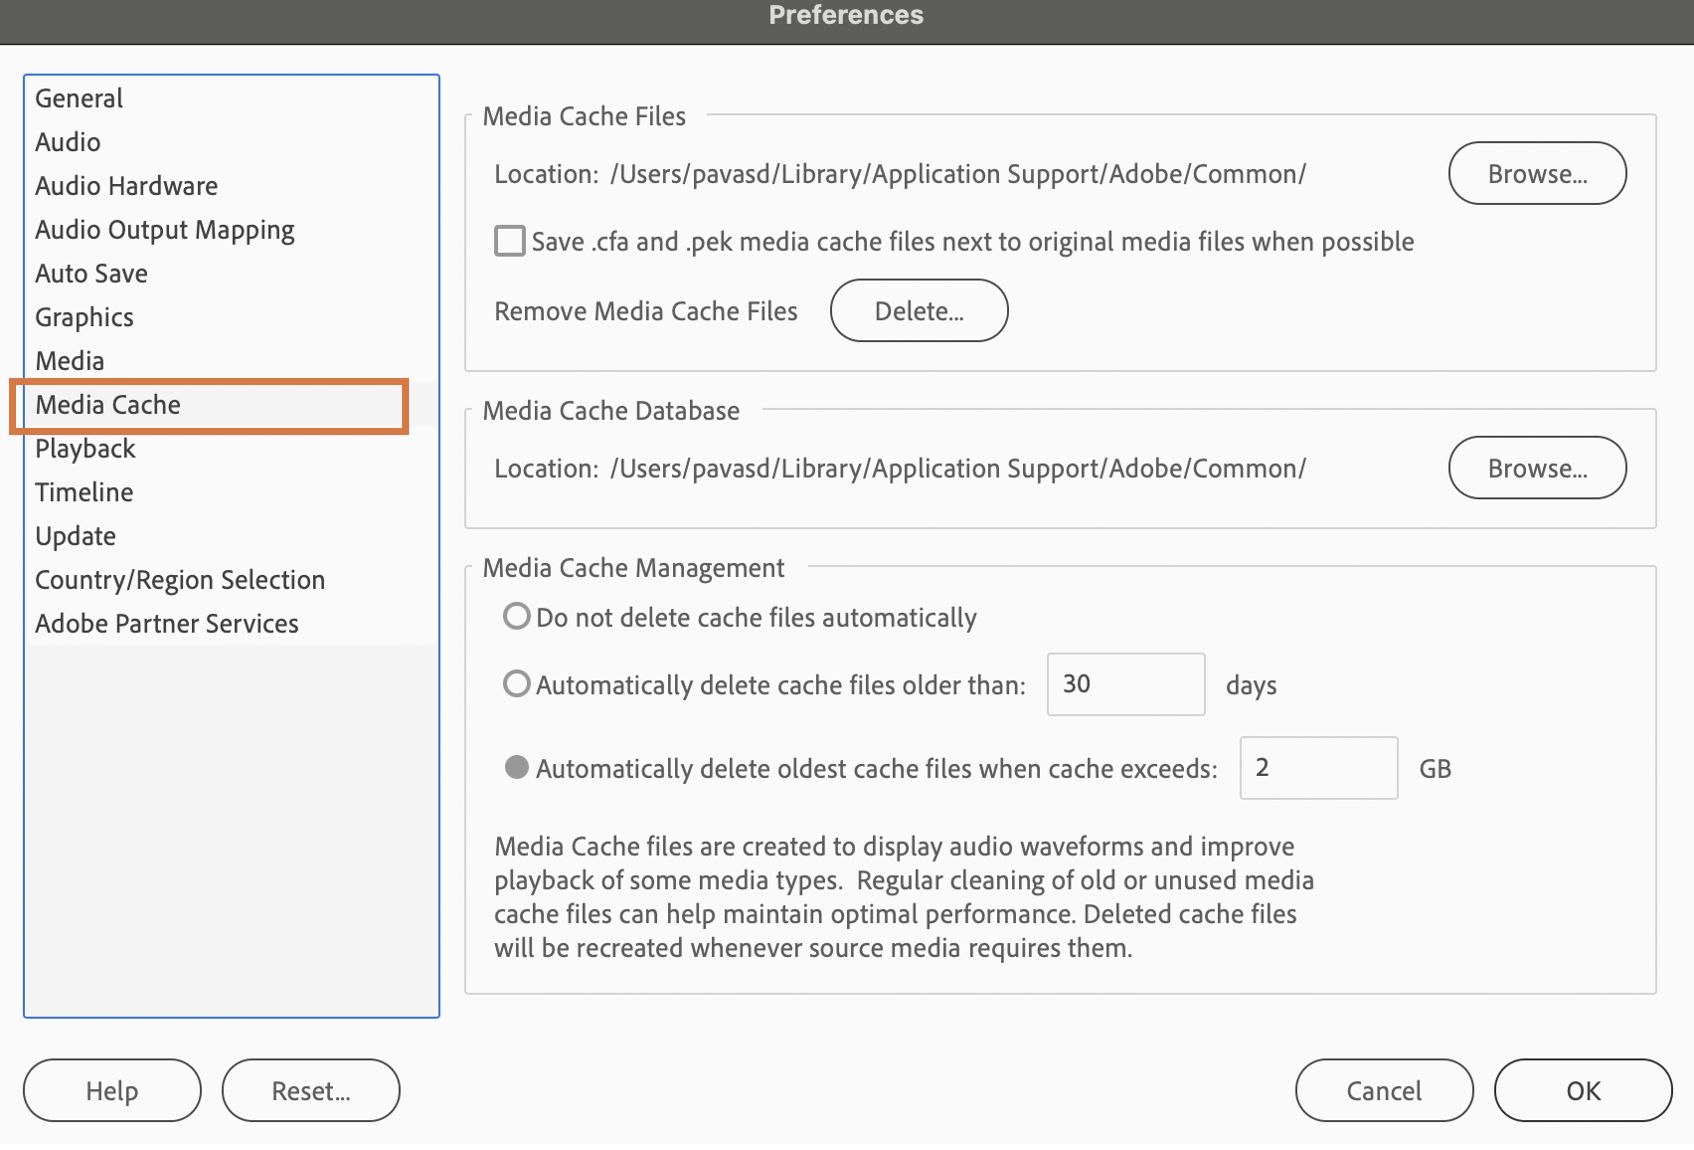Click the GB cache size field
The height and width of the screenshot is (1150, 1694).
coord(1317,768)
